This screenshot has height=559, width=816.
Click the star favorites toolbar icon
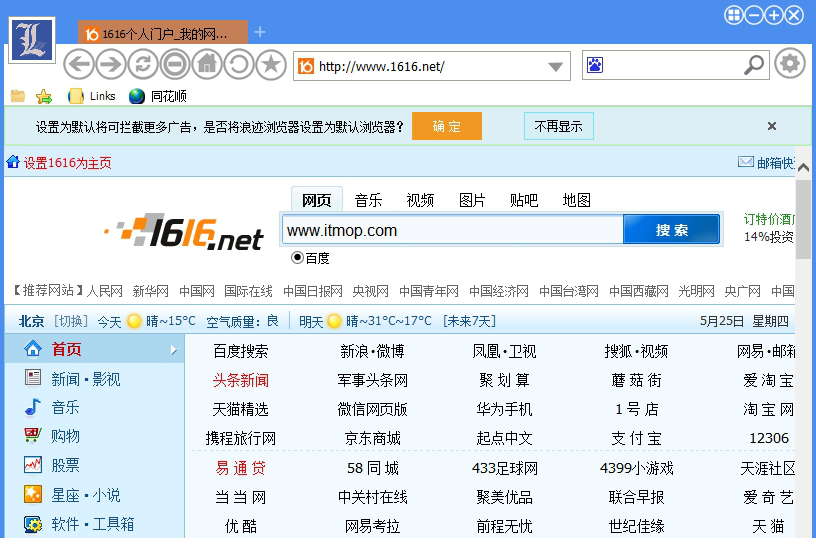point(271,65)
